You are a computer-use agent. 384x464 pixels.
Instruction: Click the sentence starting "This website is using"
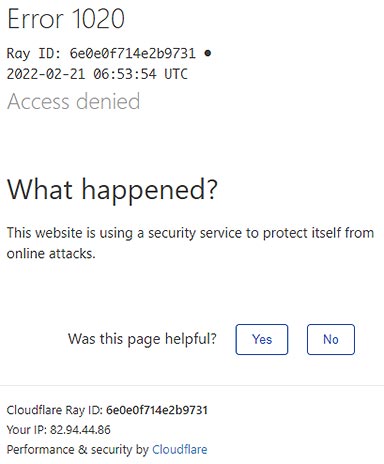190,243
